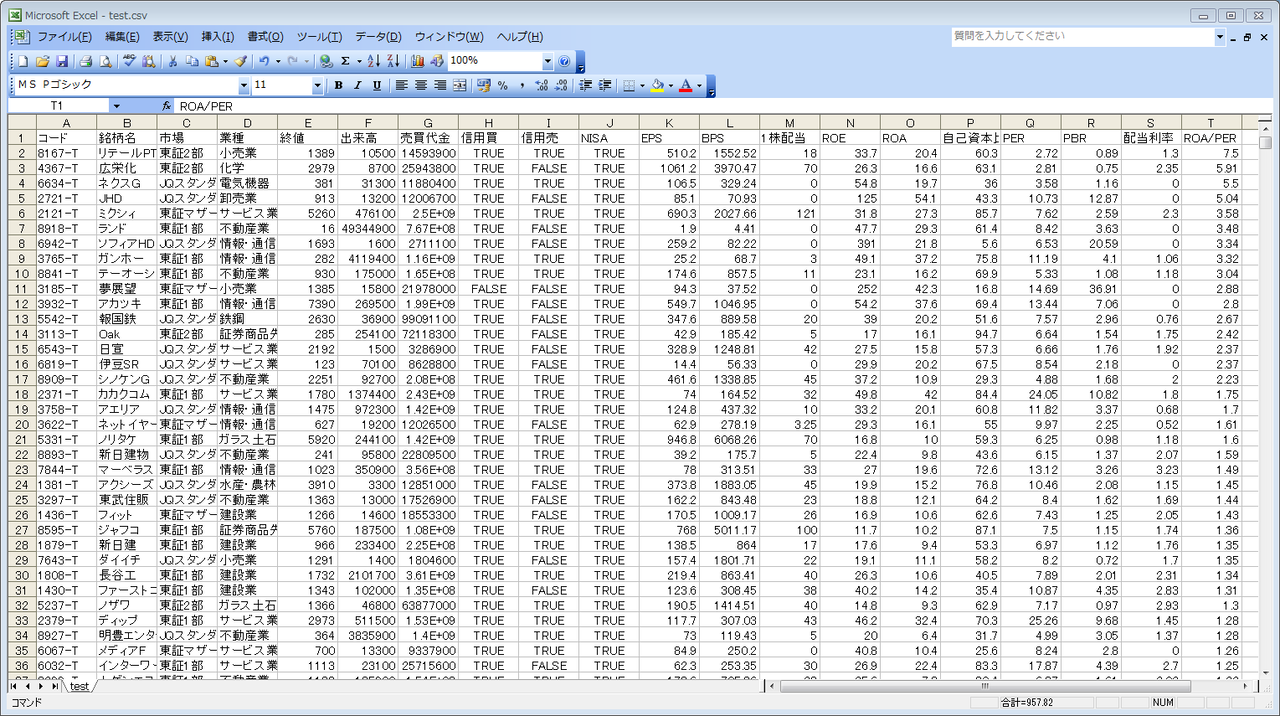Open the font name dropdown
The width and height of the screenshot is (1280, 716).
(244, 86)
